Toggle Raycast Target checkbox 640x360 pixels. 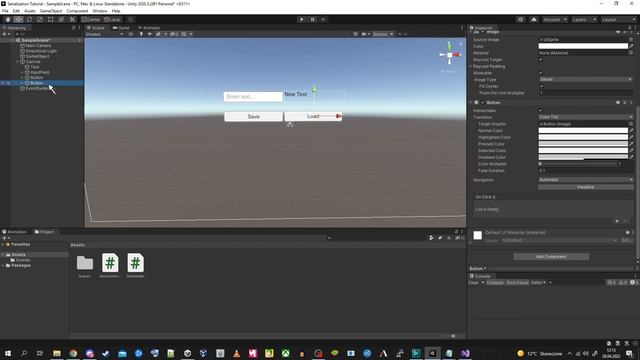coord(541,60)
